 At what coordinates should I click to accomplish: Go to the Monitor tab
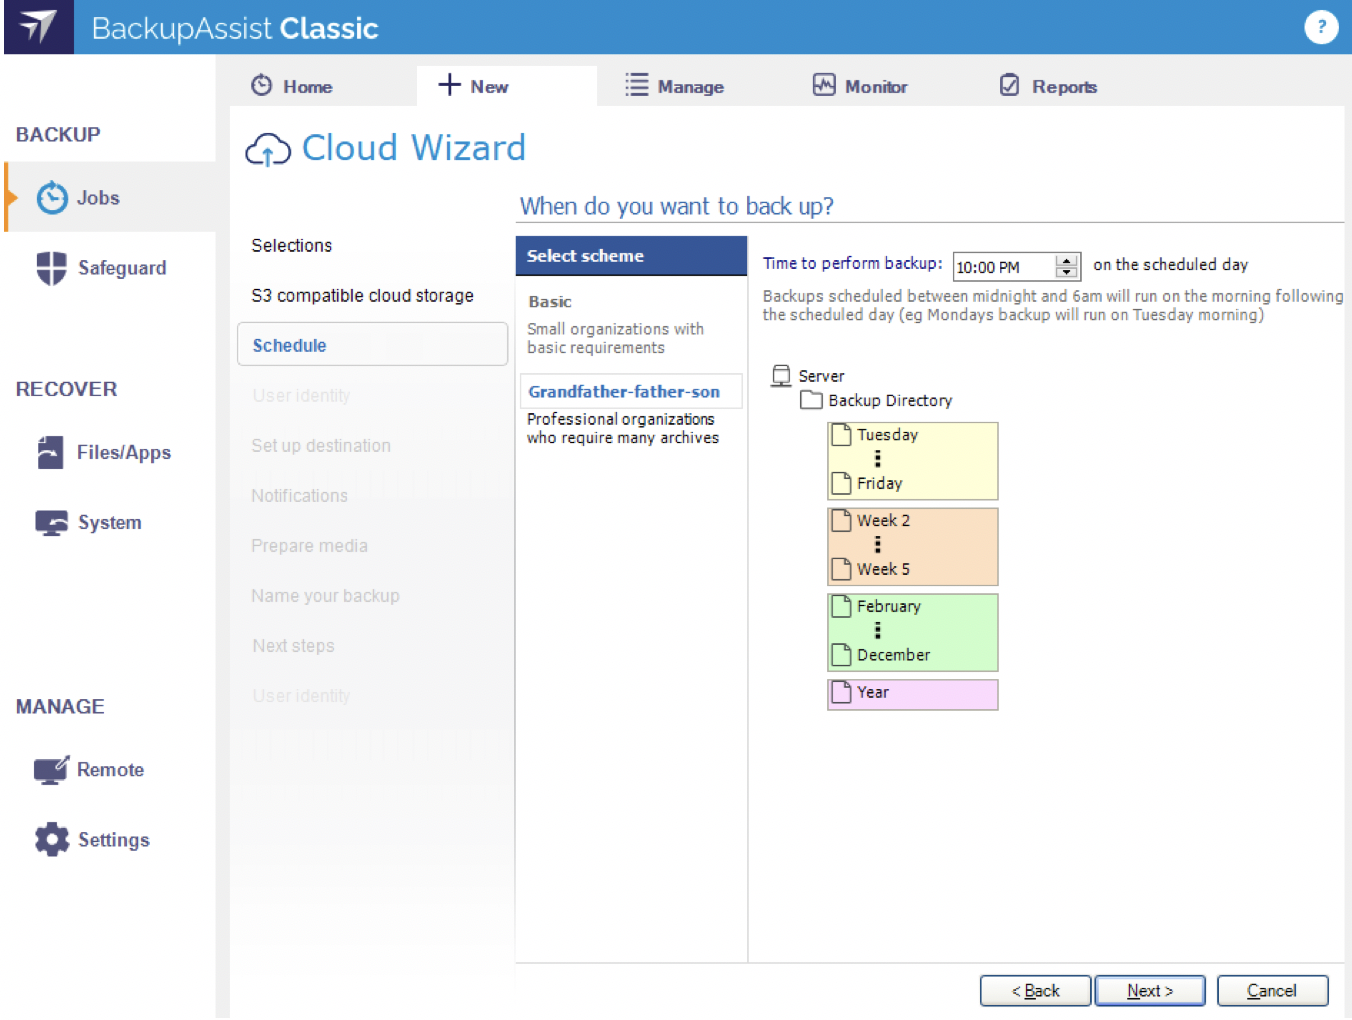[x=860, y=86]
